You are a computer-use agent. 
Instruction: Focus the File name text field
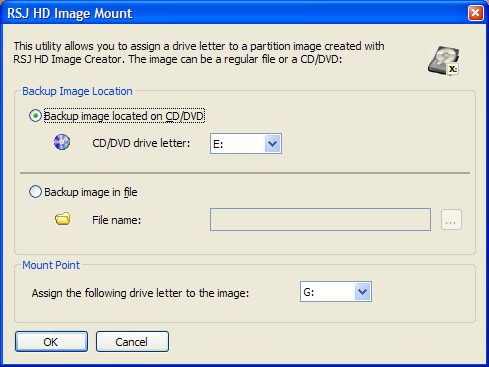(320, 220)
